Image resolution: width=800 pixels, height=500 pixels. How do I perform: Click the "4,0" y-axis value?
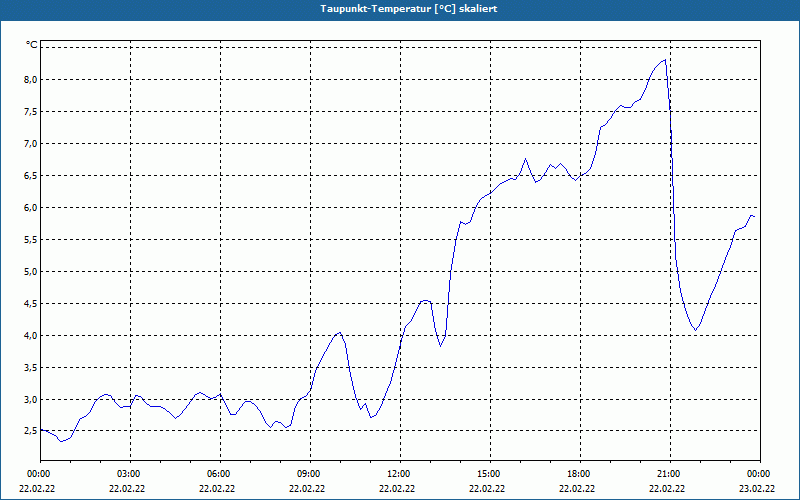click(x=31, y=336)
